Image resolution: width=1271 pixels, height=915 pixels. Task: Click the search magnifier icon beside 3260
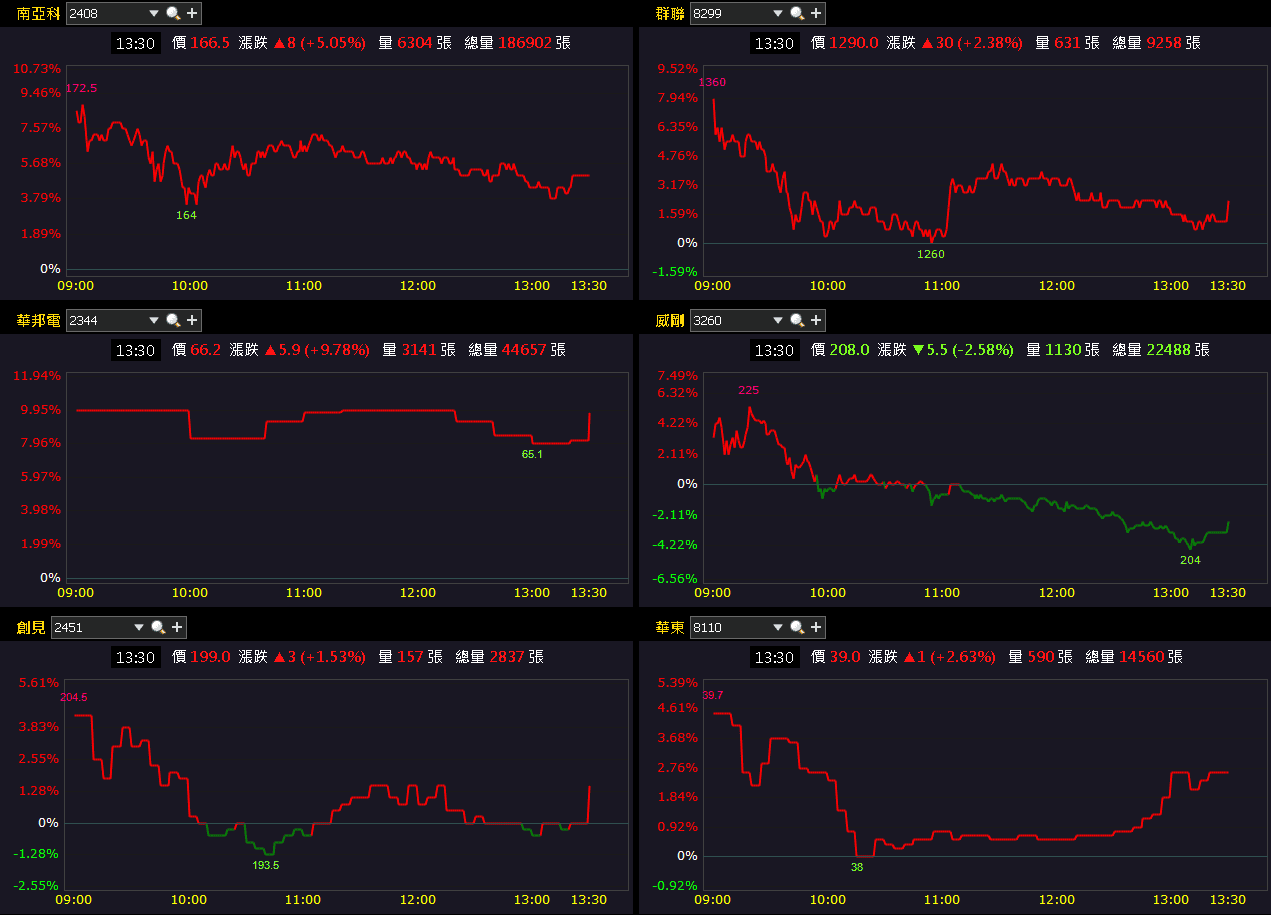(797, 321)
